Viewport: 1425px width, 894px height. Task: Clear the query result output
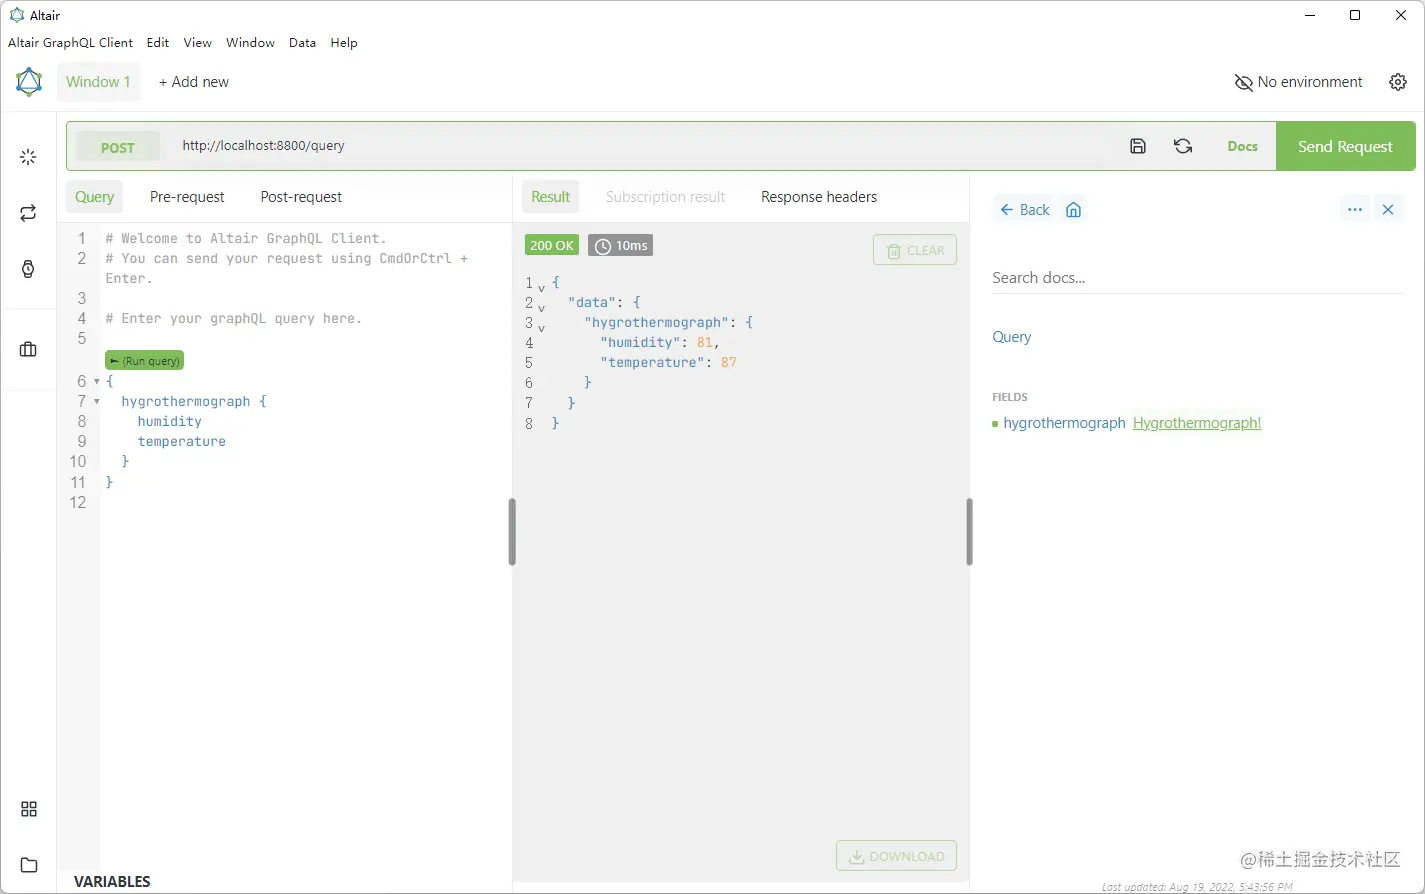tap(914, 249)
